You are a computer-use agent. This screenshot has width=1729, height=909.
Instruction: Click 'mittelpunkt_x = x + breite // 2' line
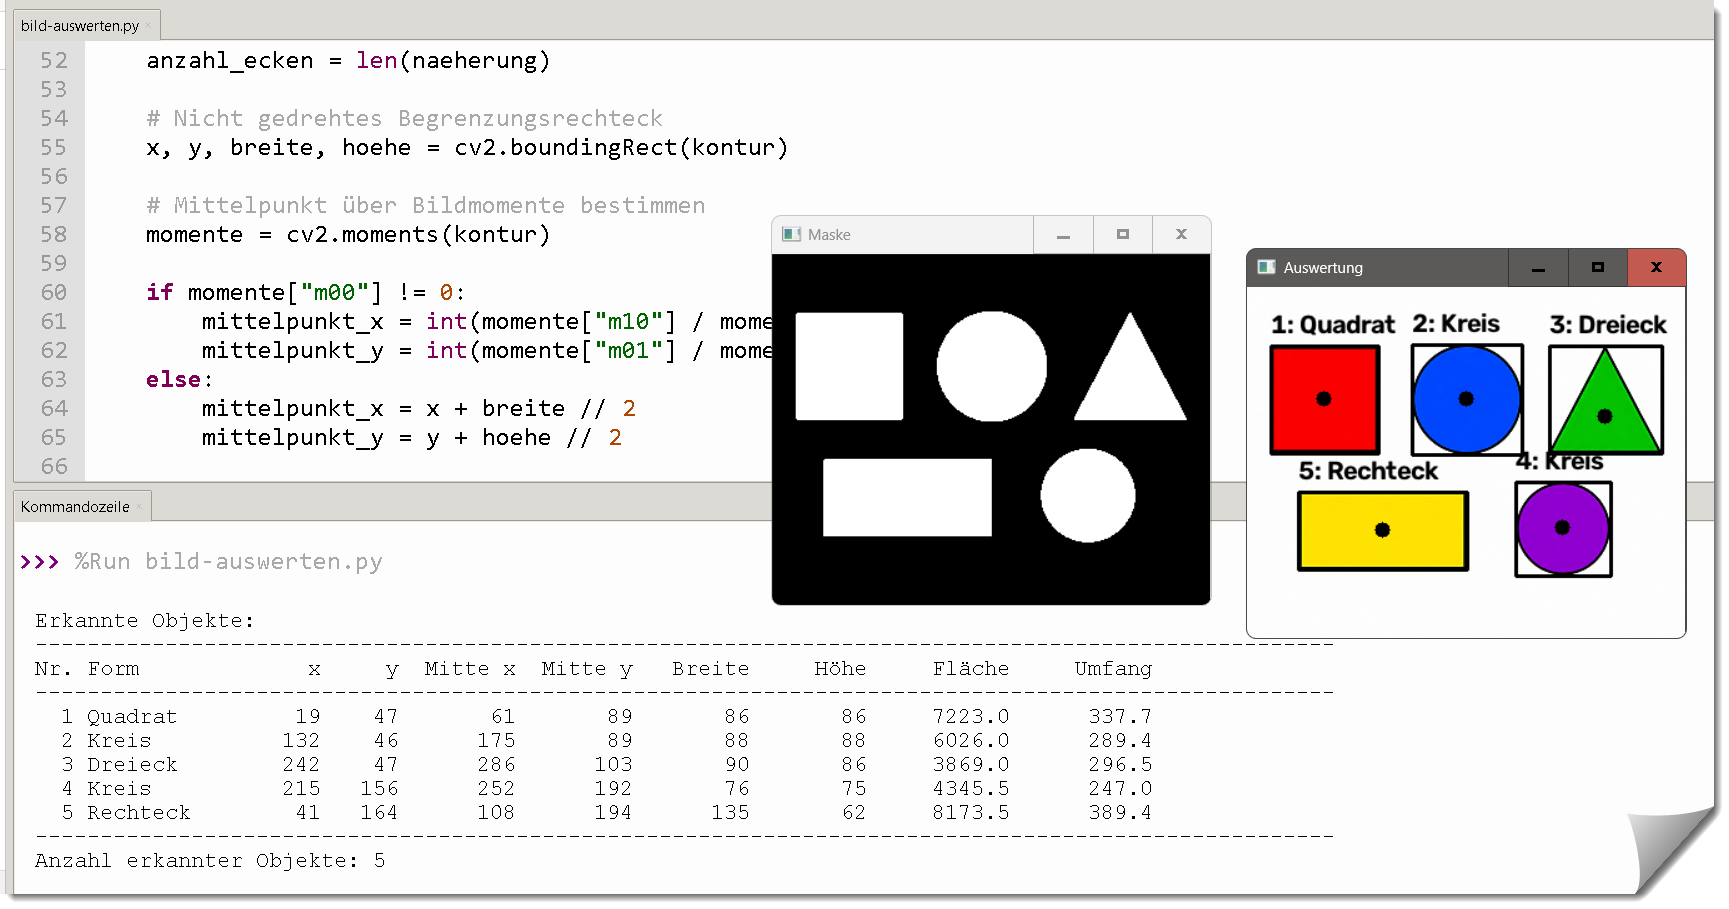(419, 409)
